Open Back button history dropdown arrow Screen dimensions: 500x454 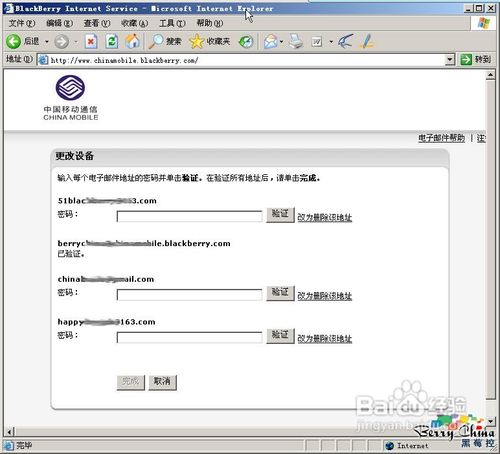coord(47,42)
